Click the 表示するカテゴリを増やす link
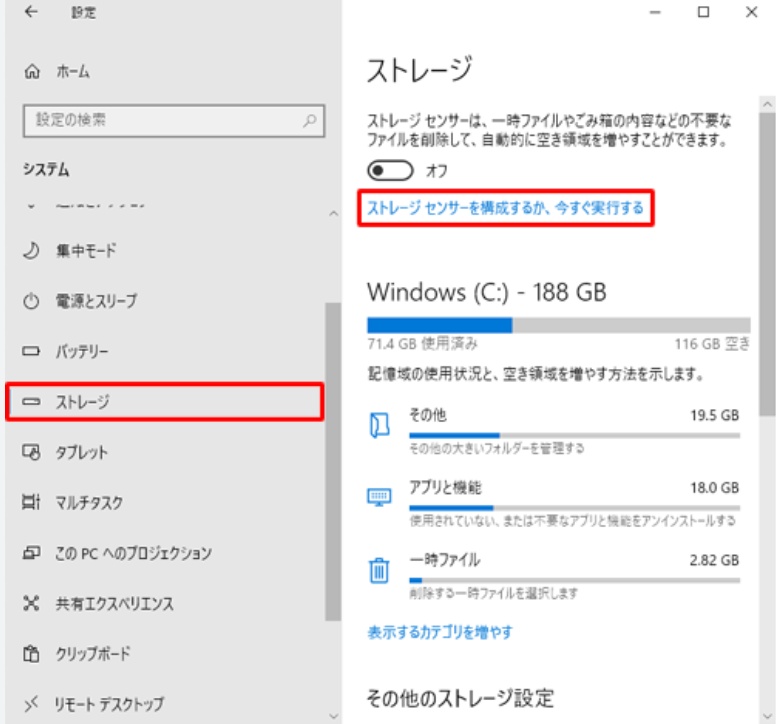Image resolution: width=776 pixels, height=724 pixels. tap(440, 632)
